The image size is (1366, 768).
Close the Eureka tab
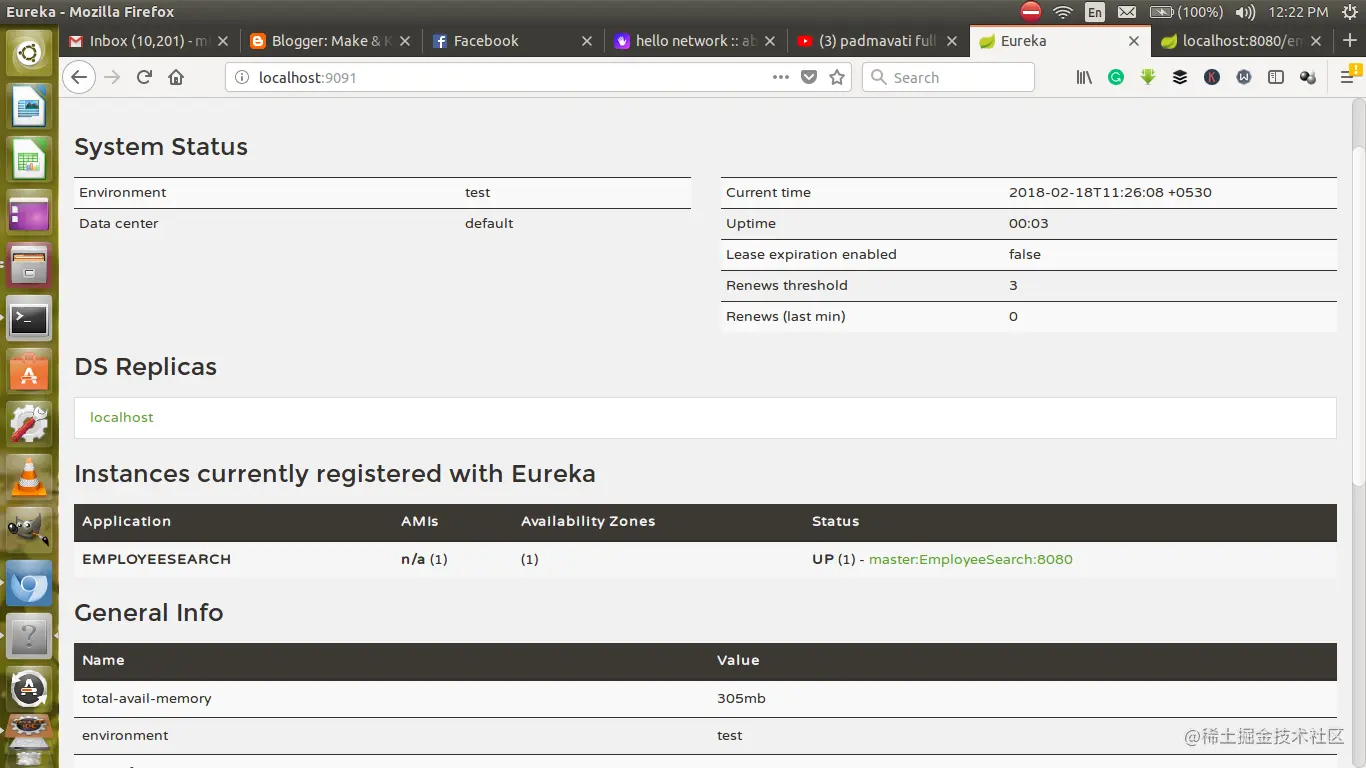(x=1133, y=41)
